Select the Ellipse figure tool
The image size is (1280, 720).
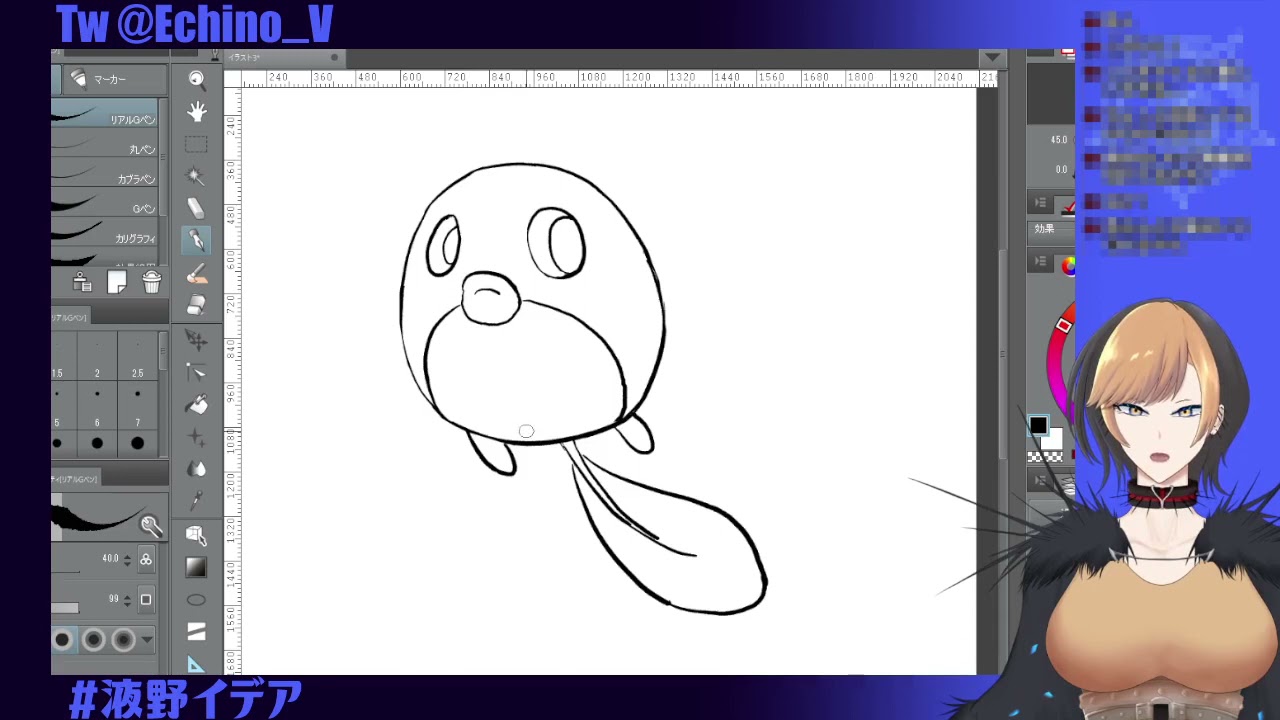pyautogui.click(x=196, y=600)
